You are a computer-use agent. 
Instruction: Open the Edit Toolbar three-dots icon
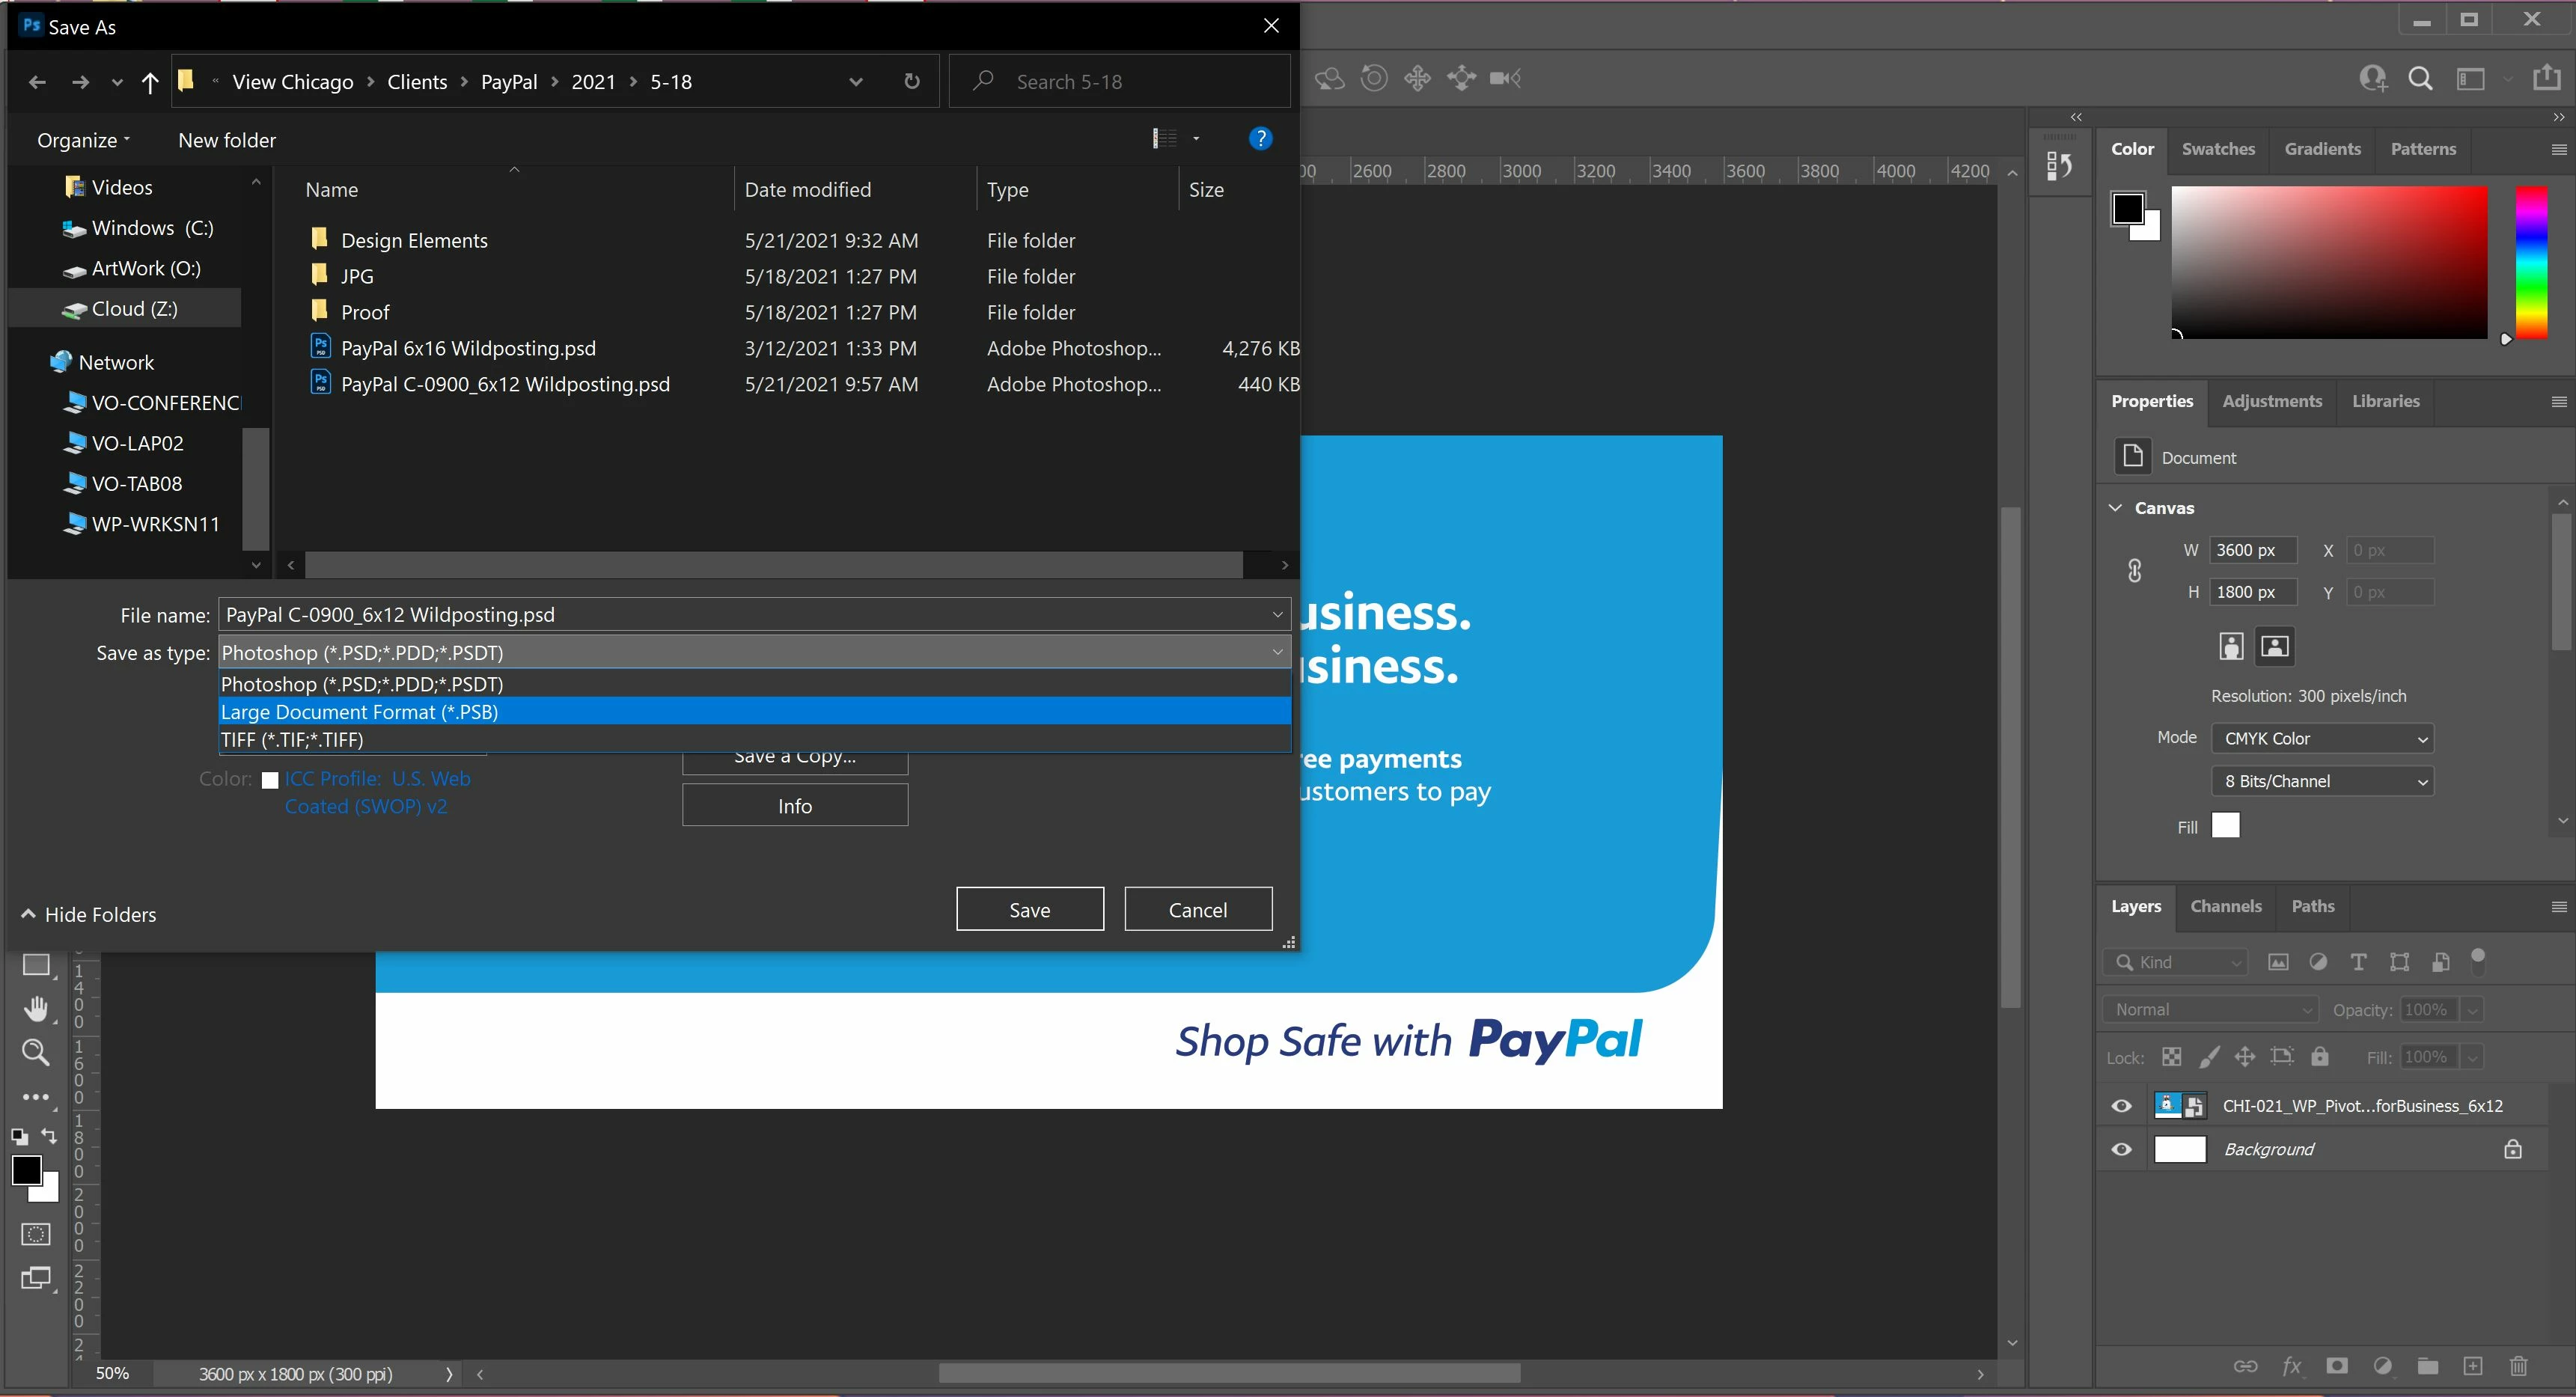36,1097
